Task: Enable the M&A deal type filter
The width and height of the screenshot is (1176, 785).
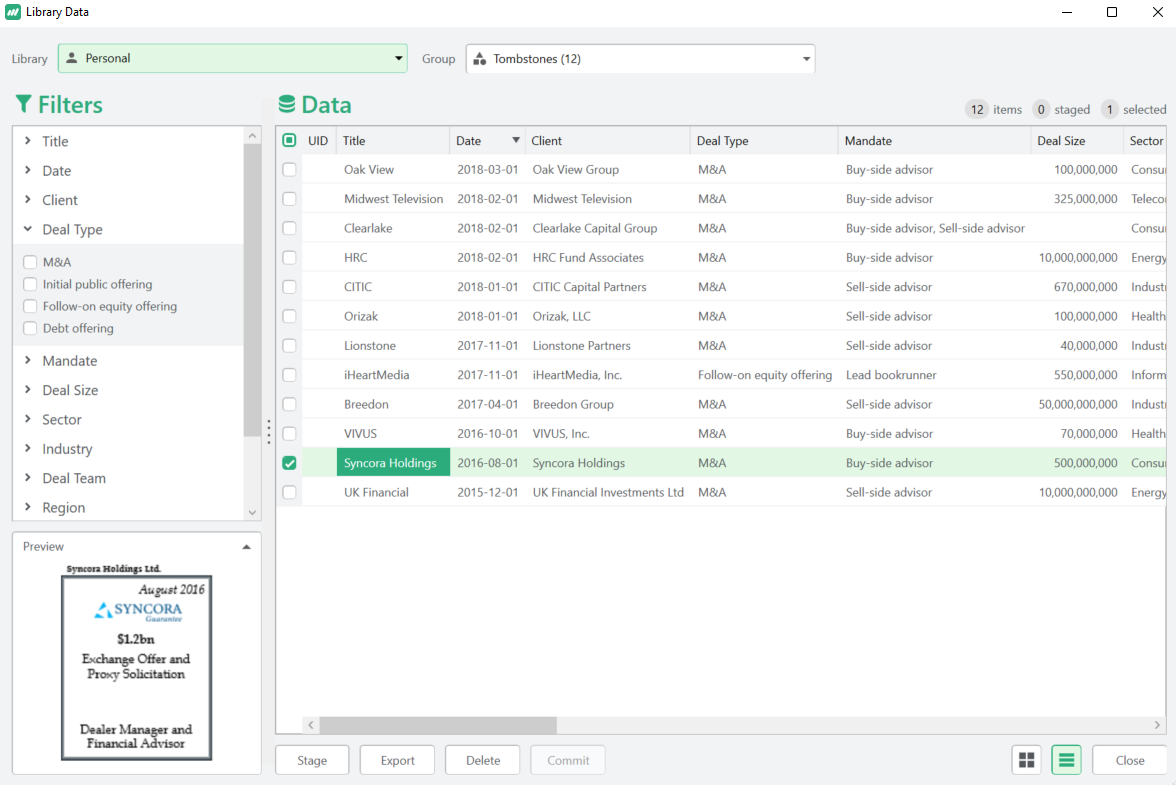Action: click(x=31, y=263)
